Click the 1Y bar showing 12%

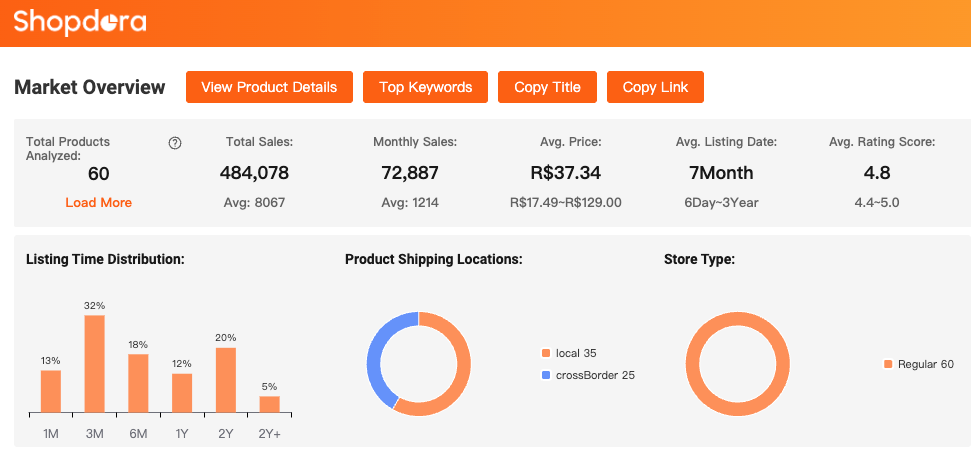click(182, 392)
